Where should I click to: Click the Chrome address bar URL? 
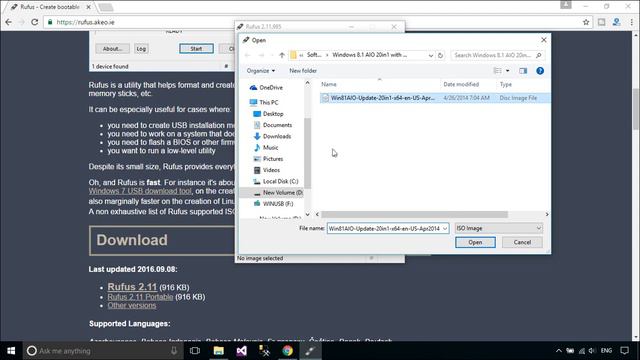point(85,22)
